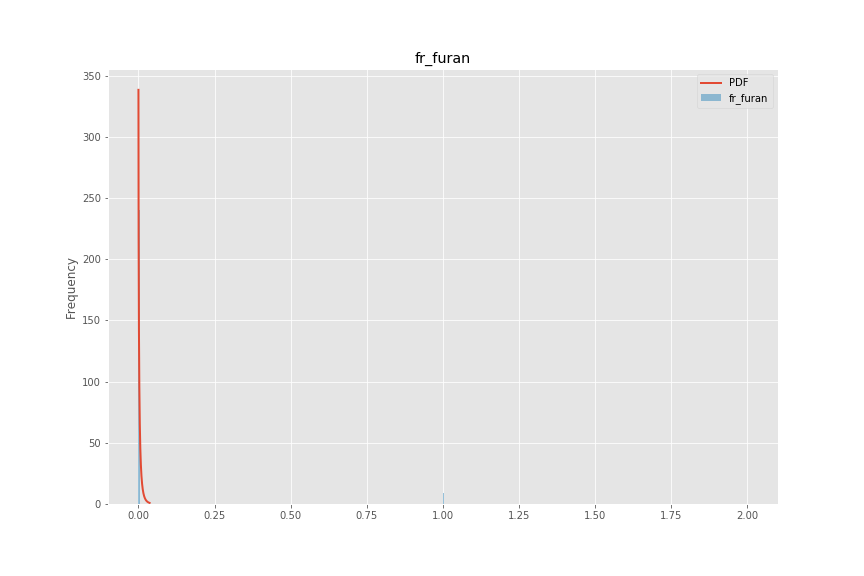Viewport: 864px width, 576px height.
Task: Click the blue fr_furan swatch in legend
Action: click(710, 98)
